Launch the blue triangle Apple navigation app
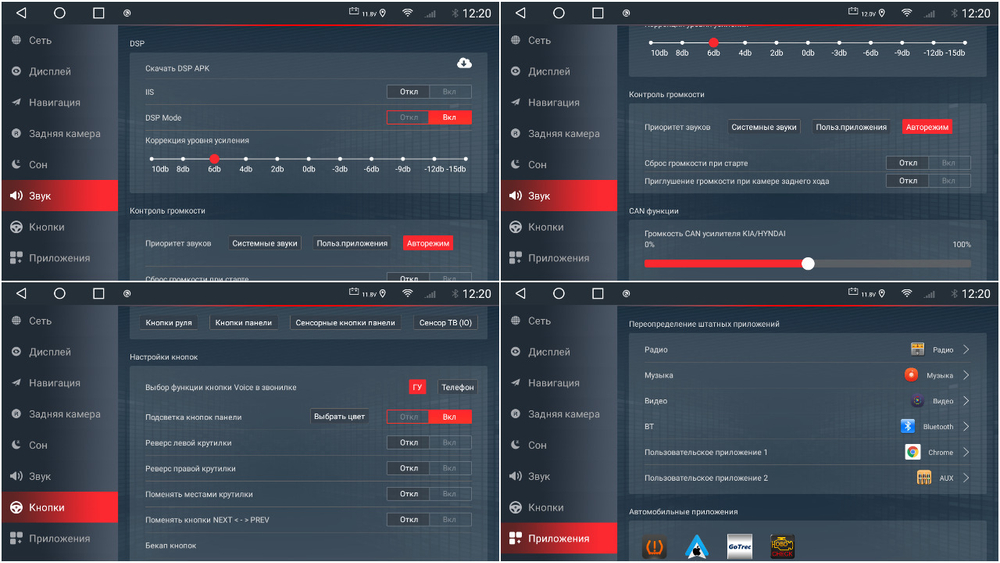1000x563 pixels. point(697,546)
